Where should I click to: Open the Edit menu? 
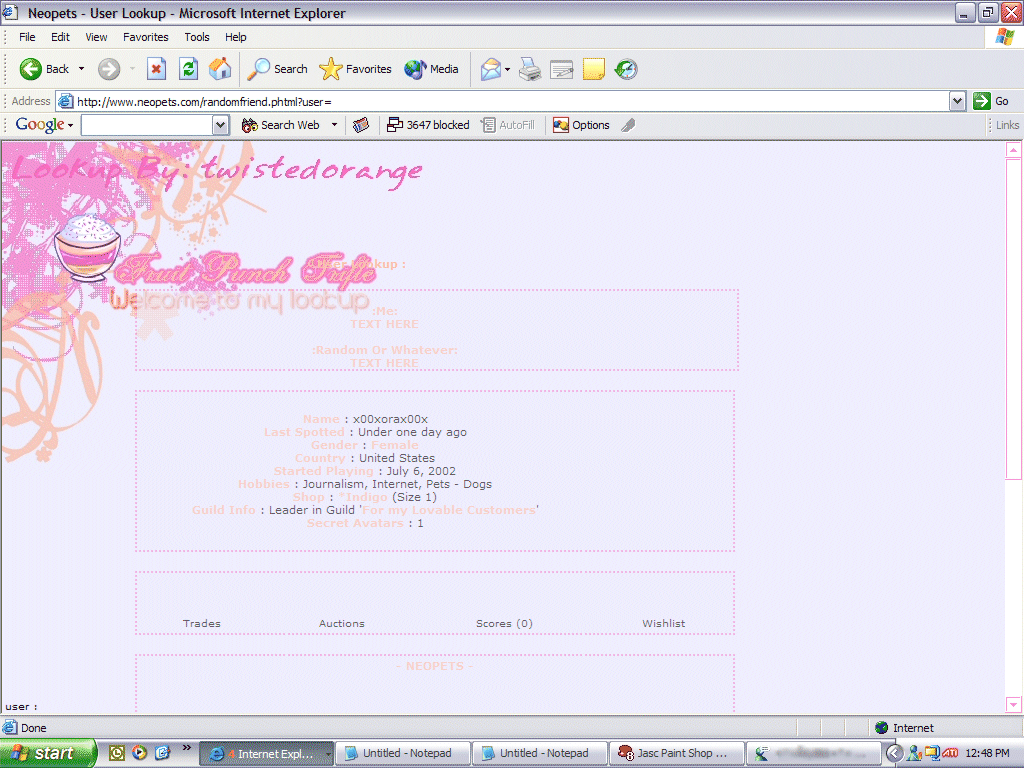click(60, 37)
